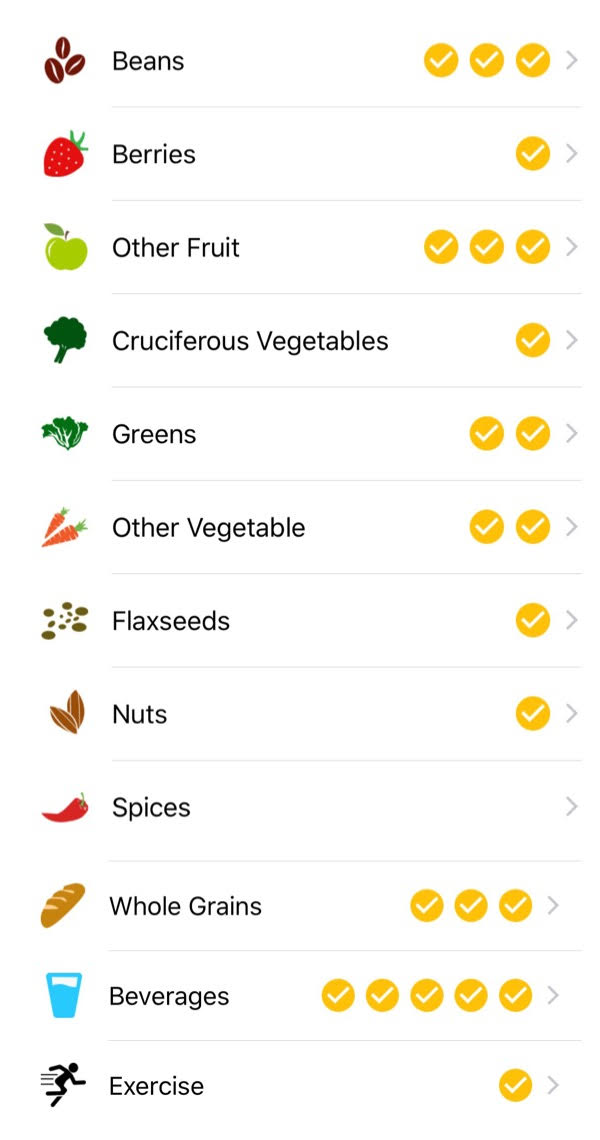Tap the Cruciferous Vegetables text
Image resolution: width=600 pixels, height=1140 pixels.
[x=250, y=341]
